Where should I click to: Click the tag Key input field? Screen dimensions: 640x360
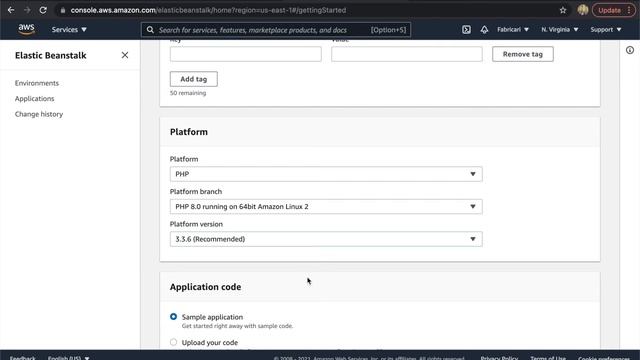[246, 54]
